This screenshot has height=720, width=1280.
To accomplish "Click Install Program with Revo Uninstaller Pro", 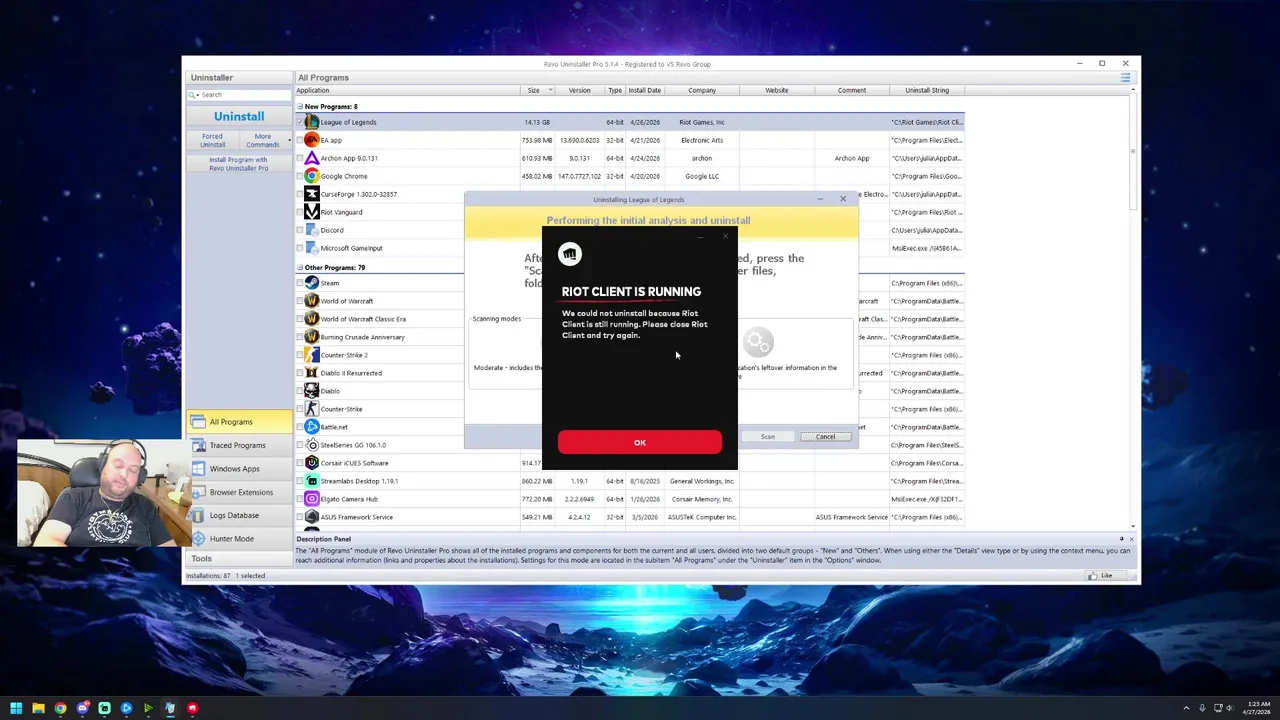I will coord(238,163).
